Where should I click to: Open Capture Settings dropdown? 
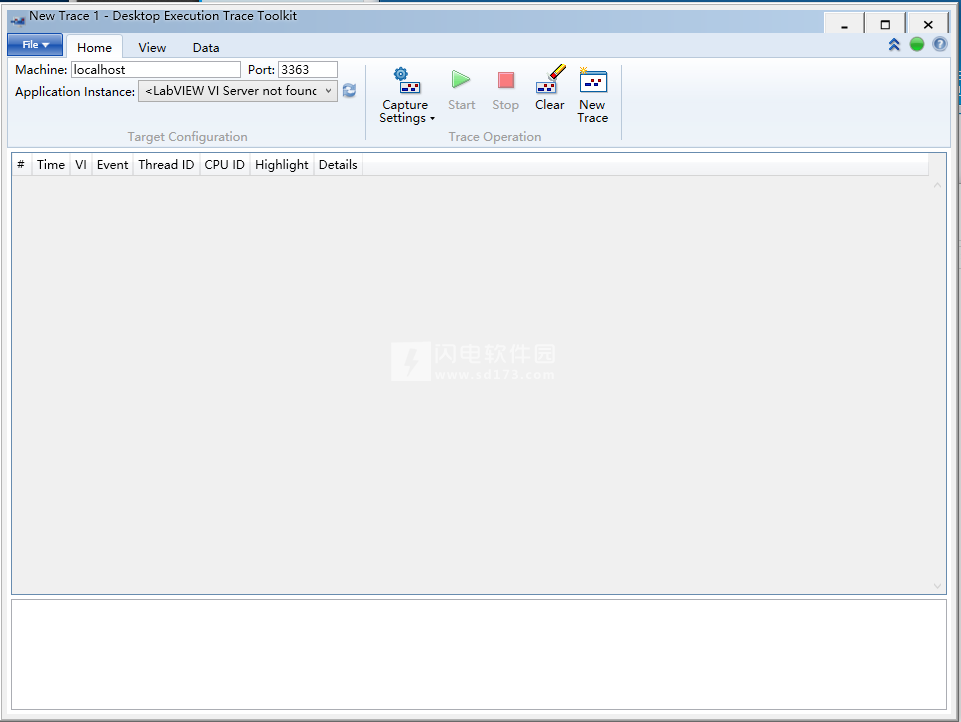tap(406, 95)
